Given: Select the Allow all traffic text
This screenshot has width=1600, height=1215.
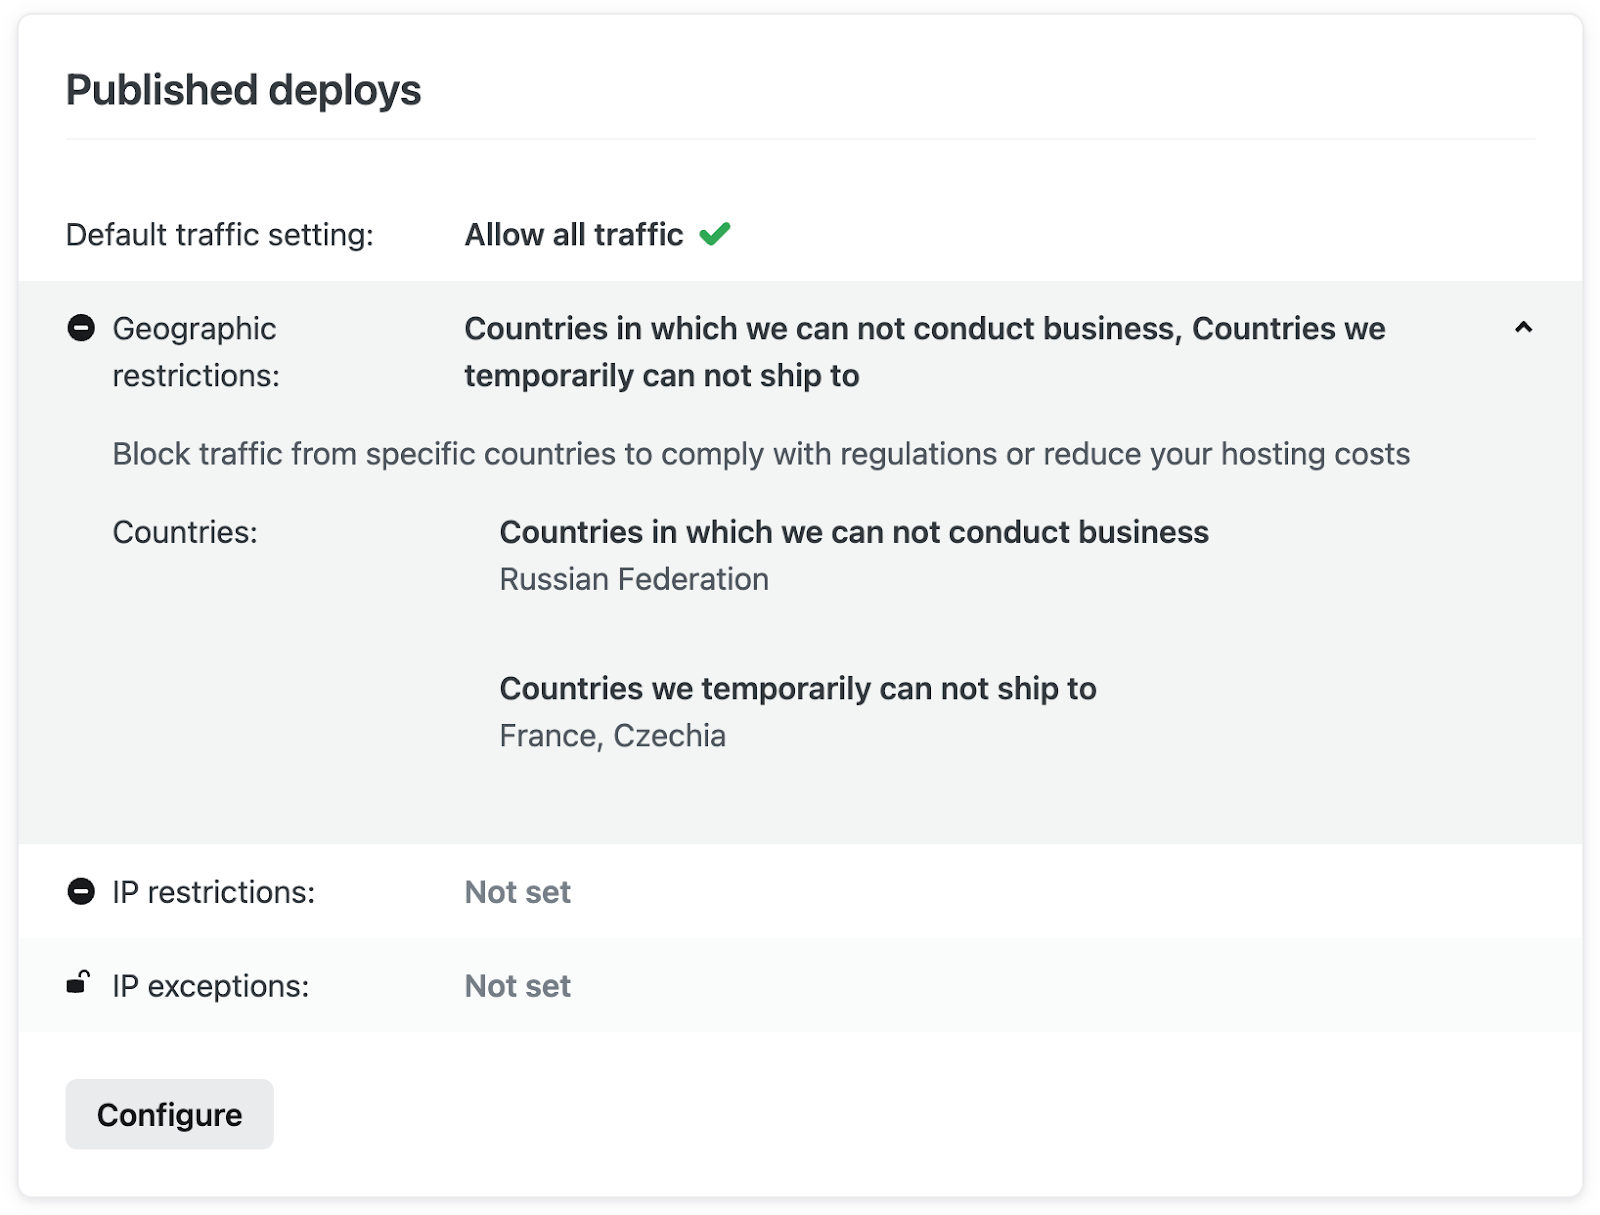Looking at the screenshot, I should pyautogui.click(x=574, y=235).
